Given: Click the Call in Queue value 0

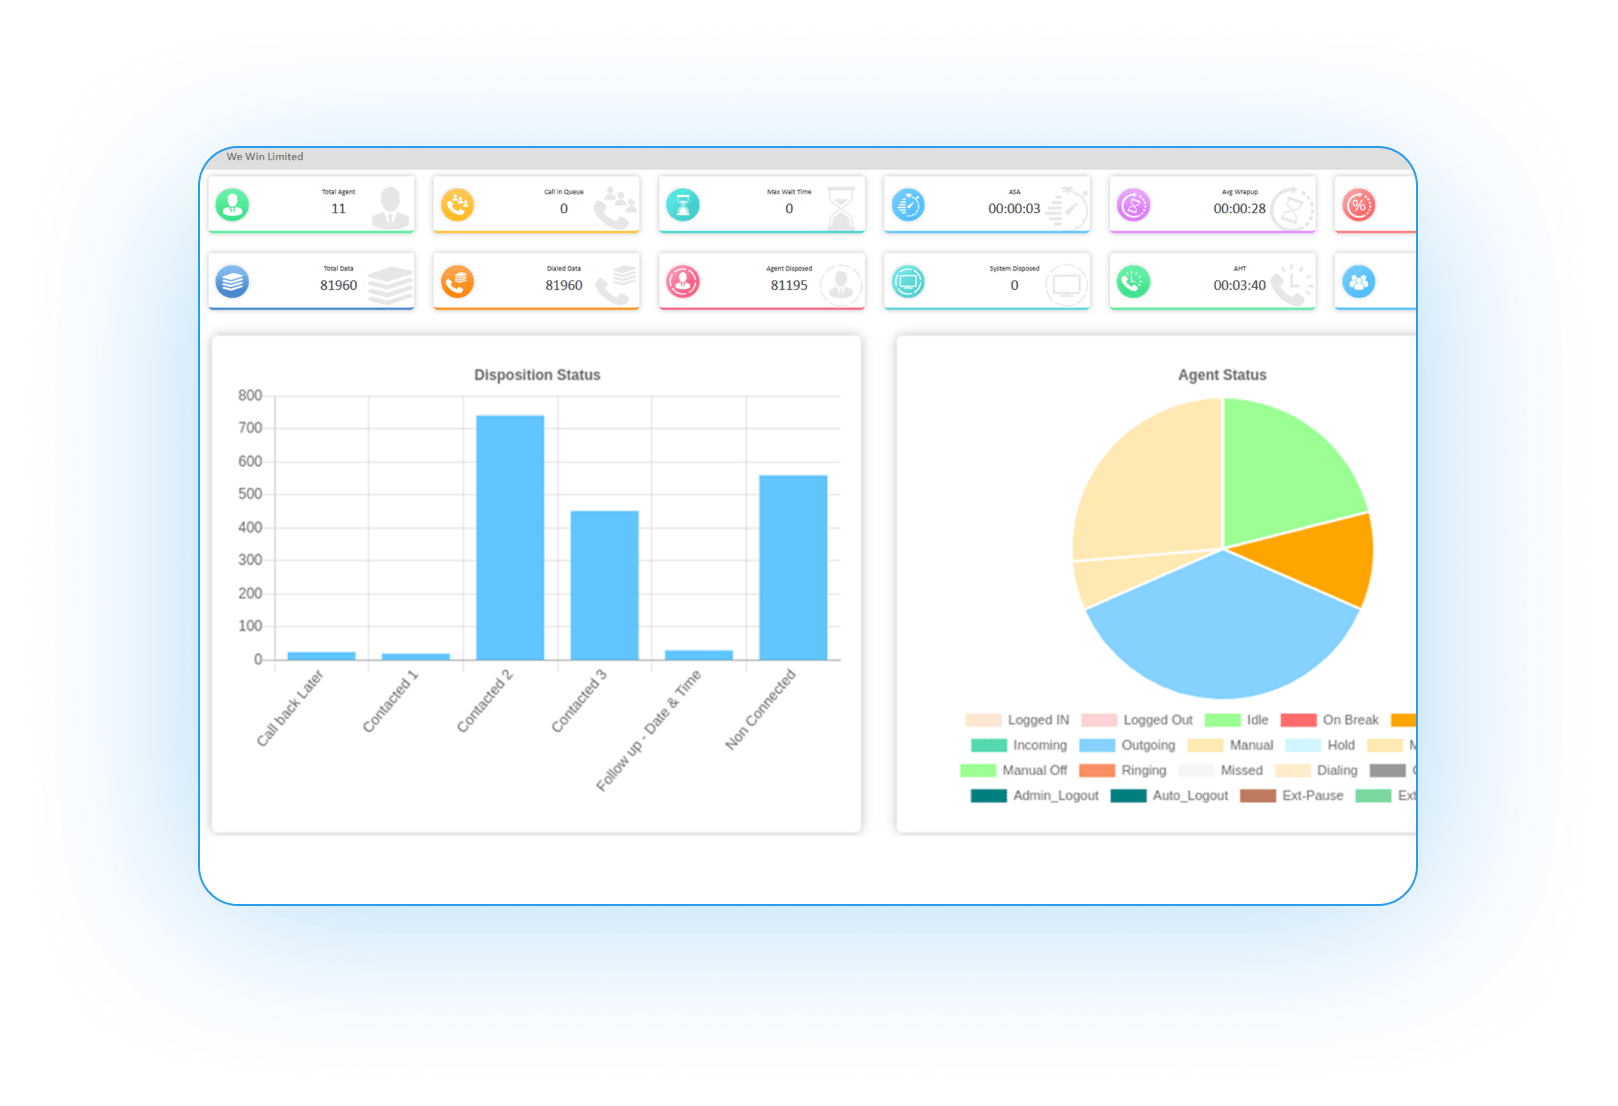Looking at the screenshot, I should pos(564,209).
